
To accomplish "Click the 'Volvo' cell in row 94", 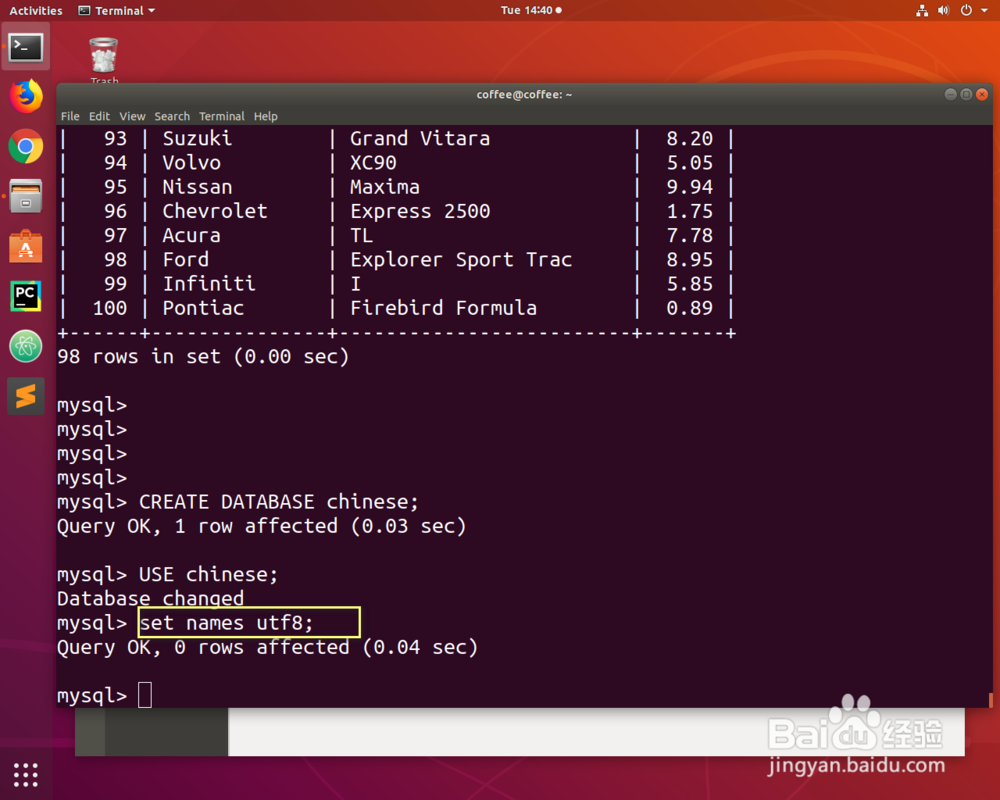I will [191, 163].
